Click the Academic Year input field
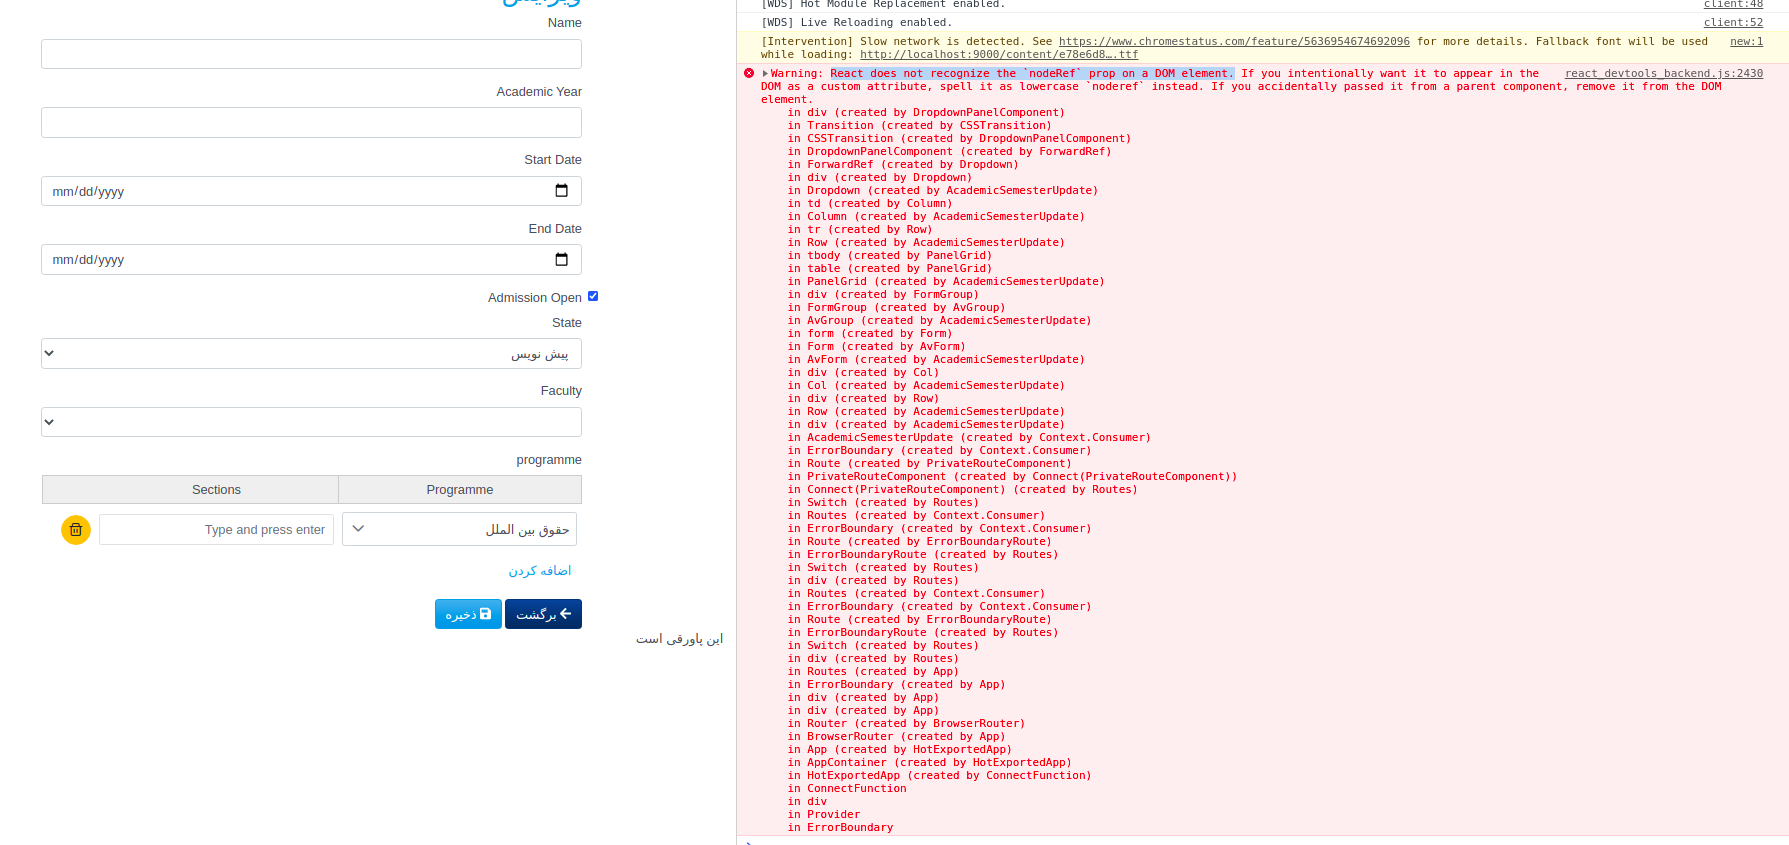 click(x=311, y=123)
